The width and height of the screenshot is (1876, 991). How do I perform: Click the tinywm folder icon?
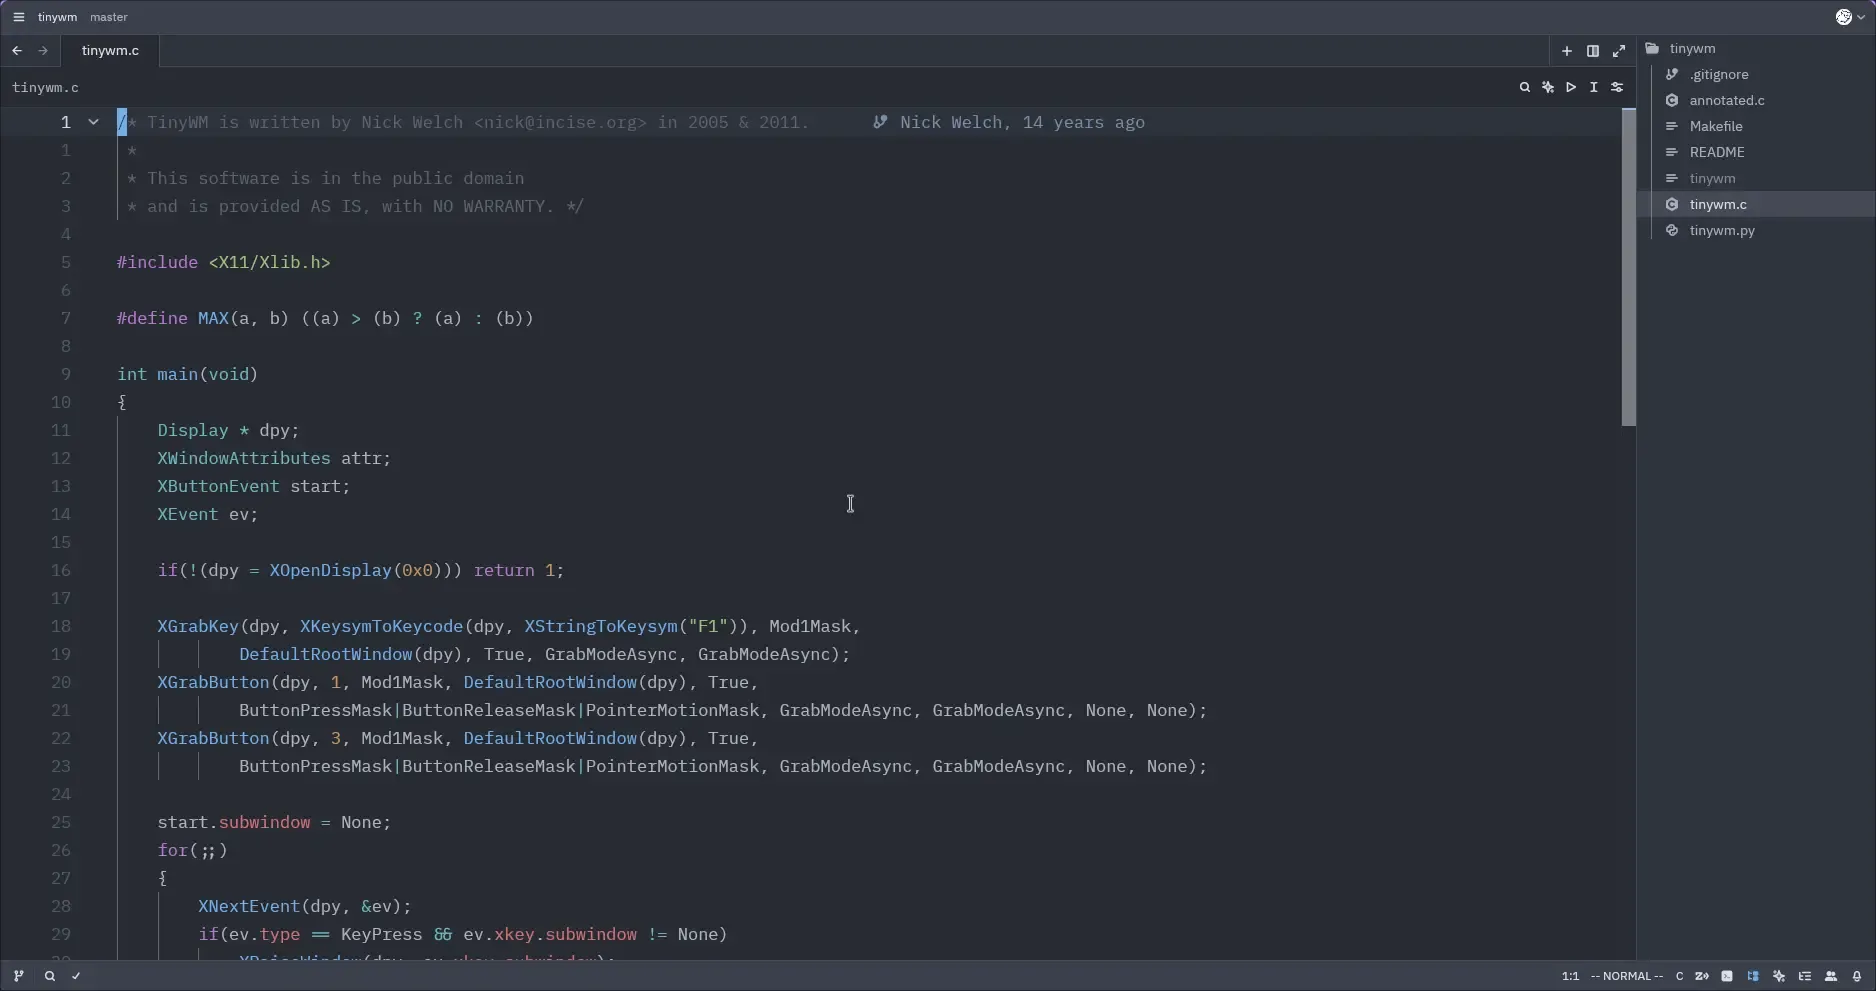point(1652,48)
